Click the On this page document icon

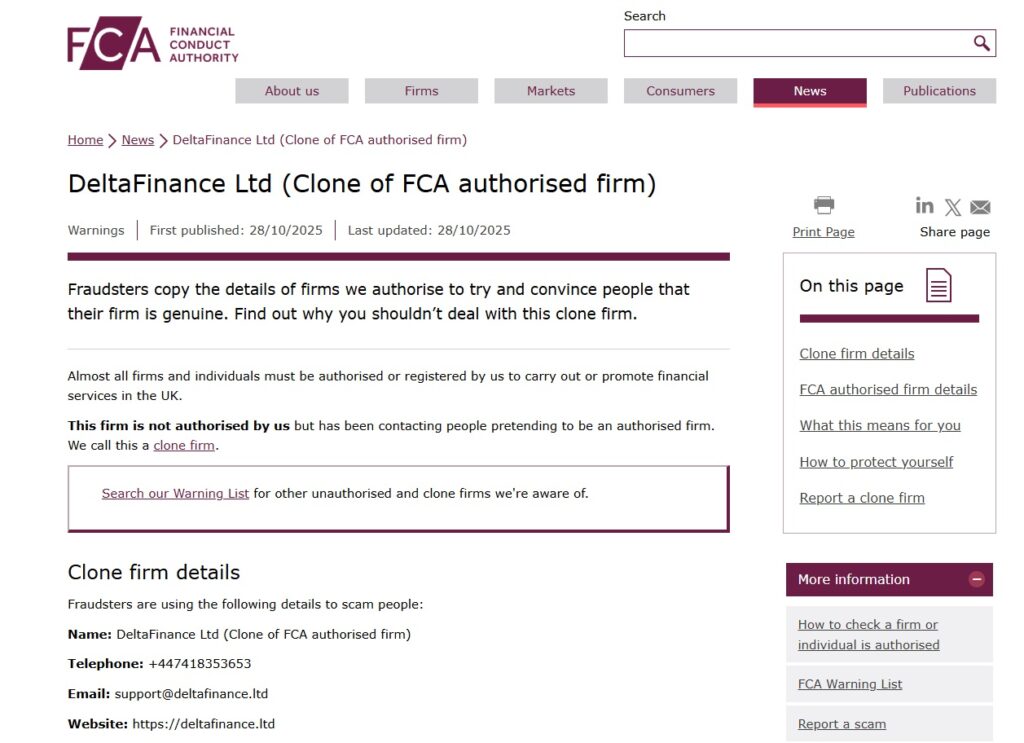click(x=938, y=286)
